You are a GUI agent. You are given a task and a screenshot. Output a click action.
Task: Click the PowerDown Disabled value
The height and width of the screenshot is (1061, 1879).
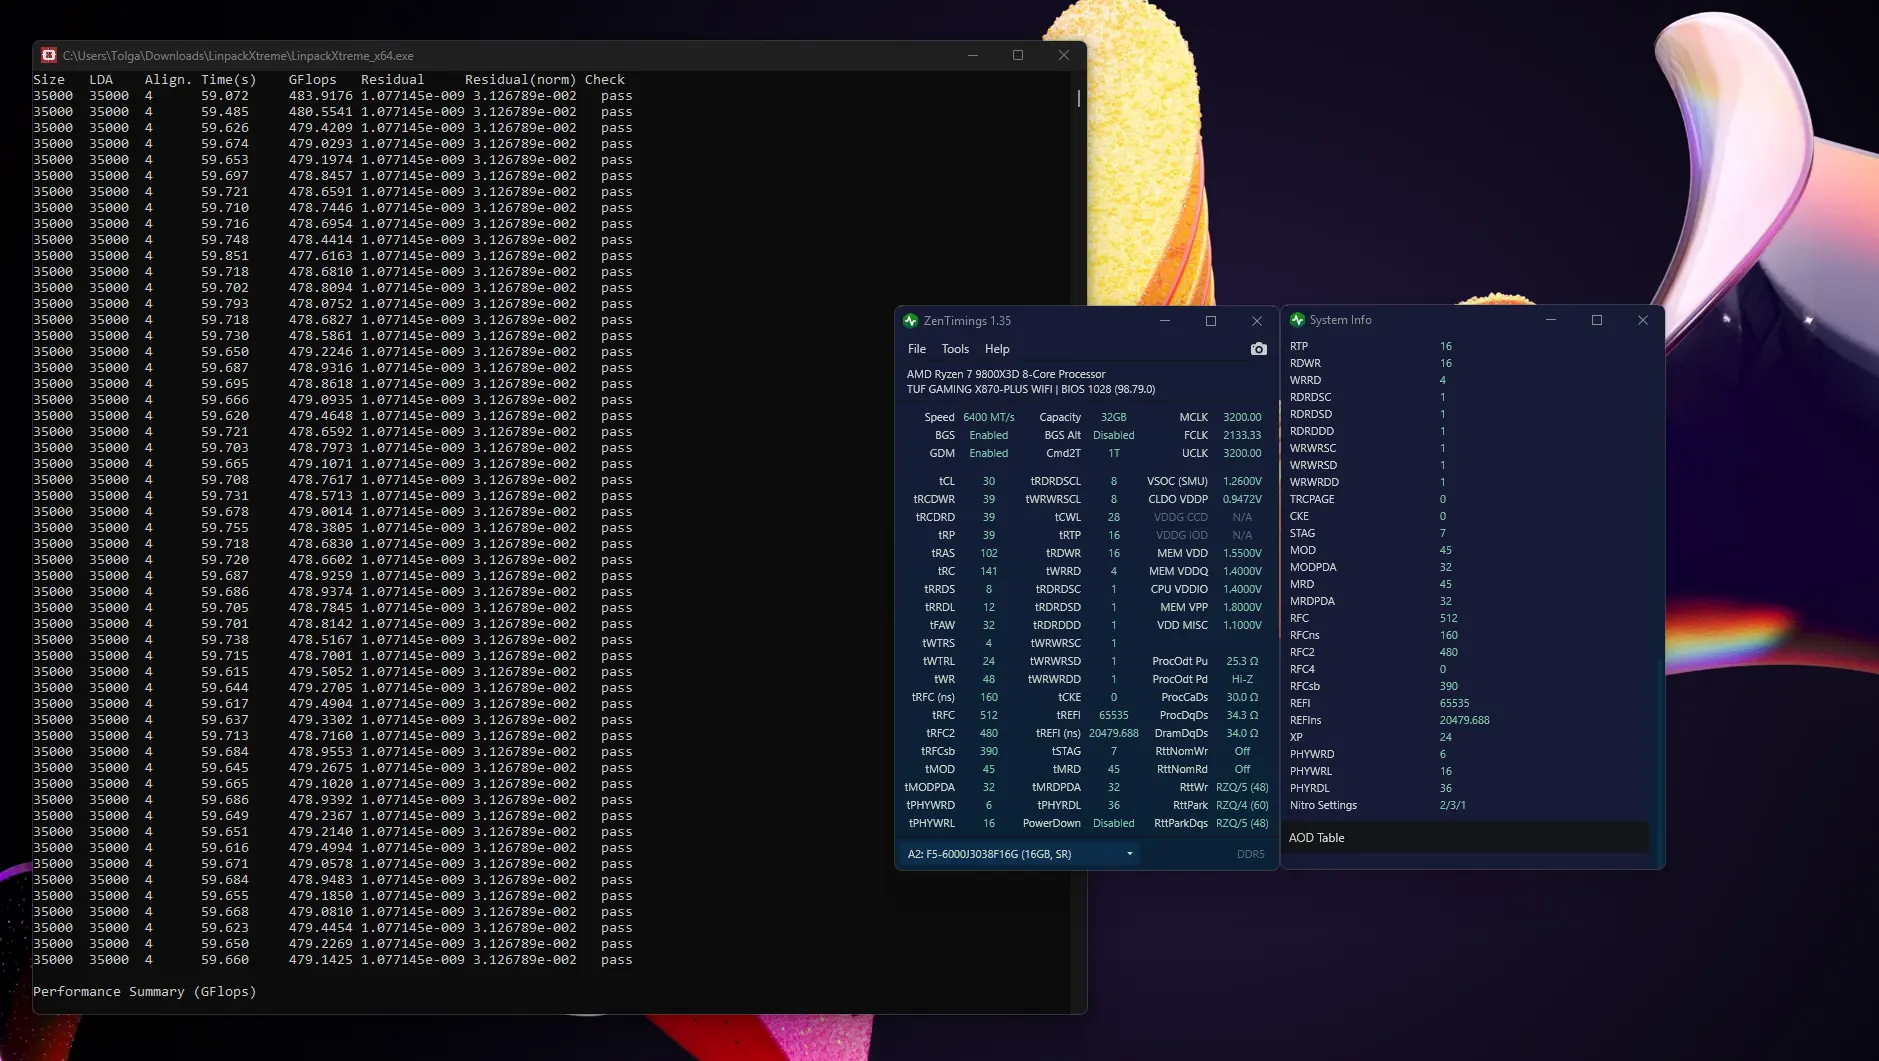point(1113,823)
